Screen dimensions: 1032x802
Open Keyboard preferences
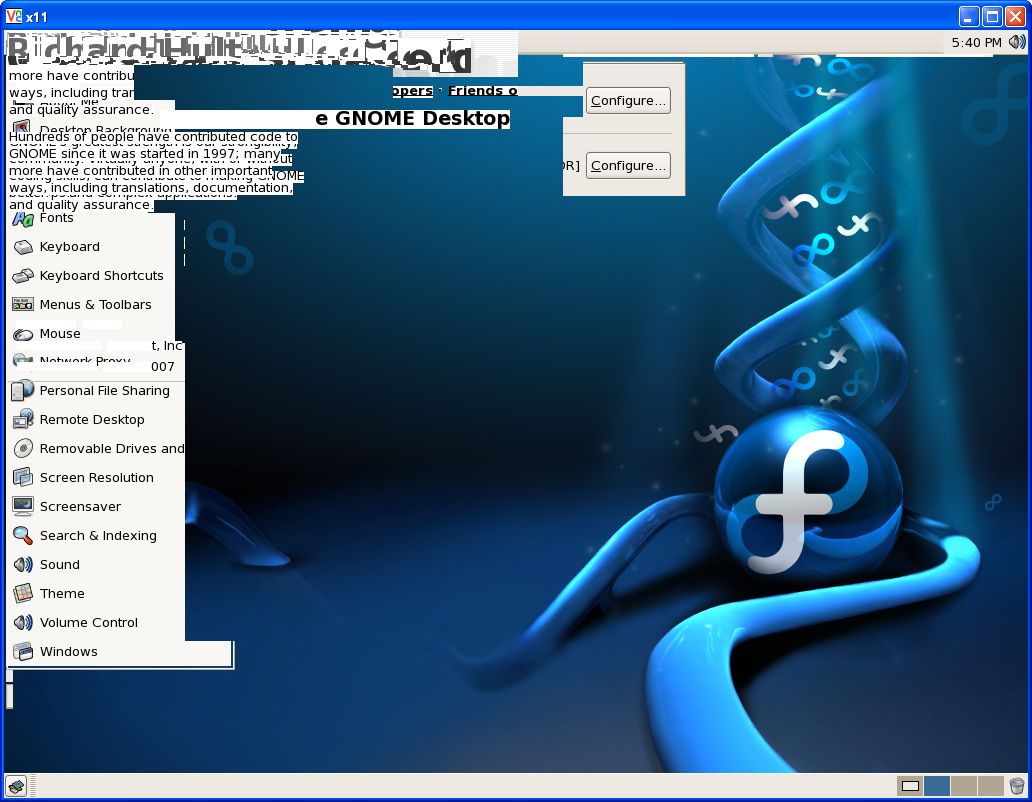tap(69, 247)
